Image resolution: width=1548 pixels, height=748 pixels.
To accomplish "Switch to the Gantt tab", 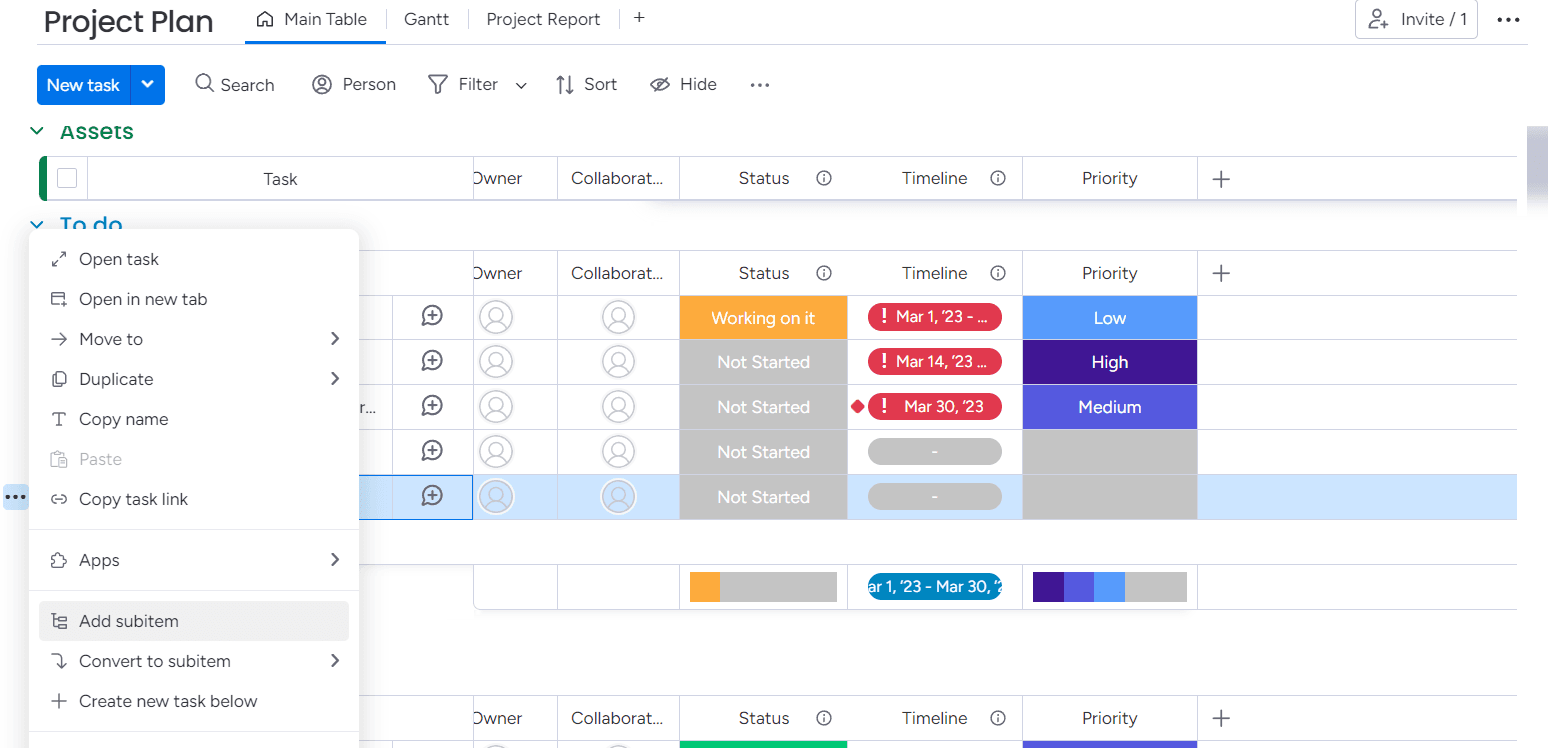I will pyautogui.click(x=426, y=19).
